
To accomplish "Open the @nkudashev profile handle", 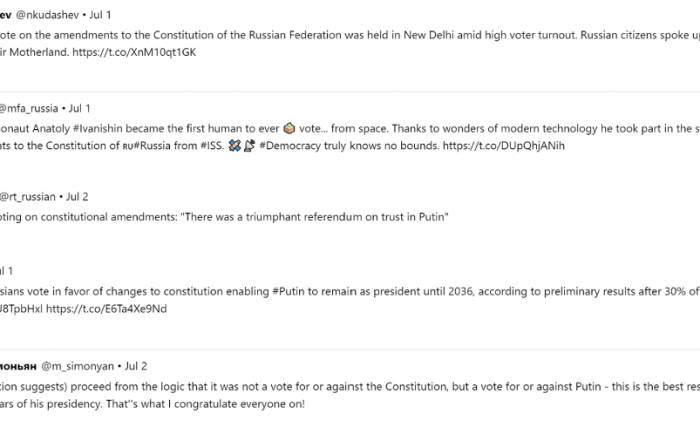I will point(47,15).
